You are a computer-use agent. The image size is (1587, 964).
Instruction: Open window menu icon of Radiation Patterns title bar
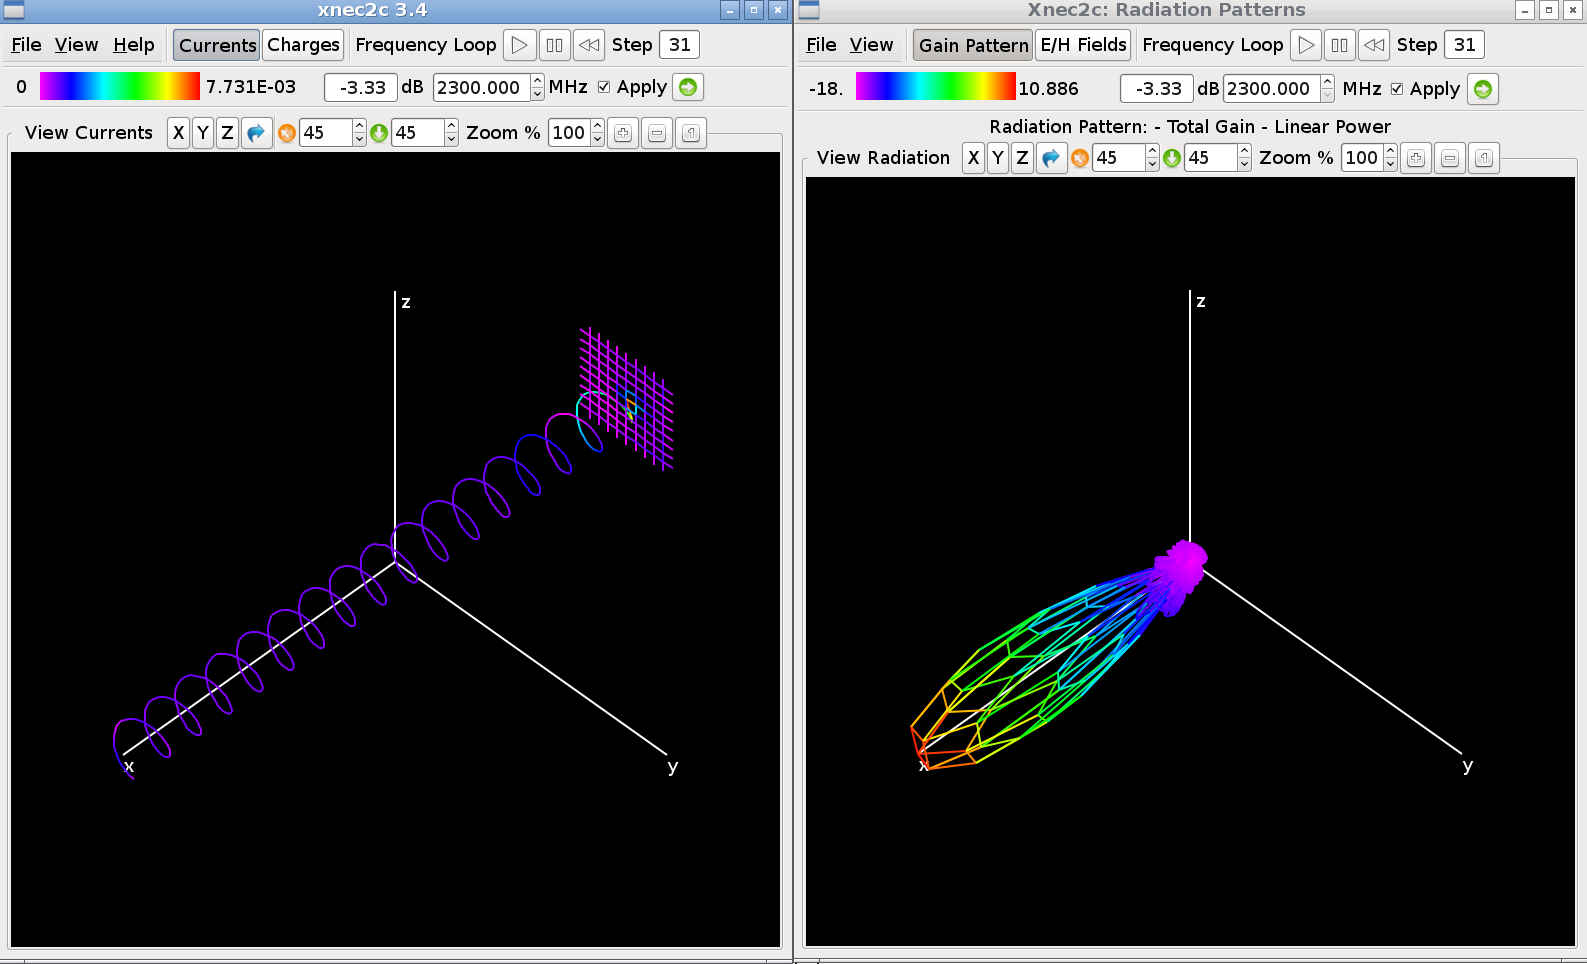(809, 10)
